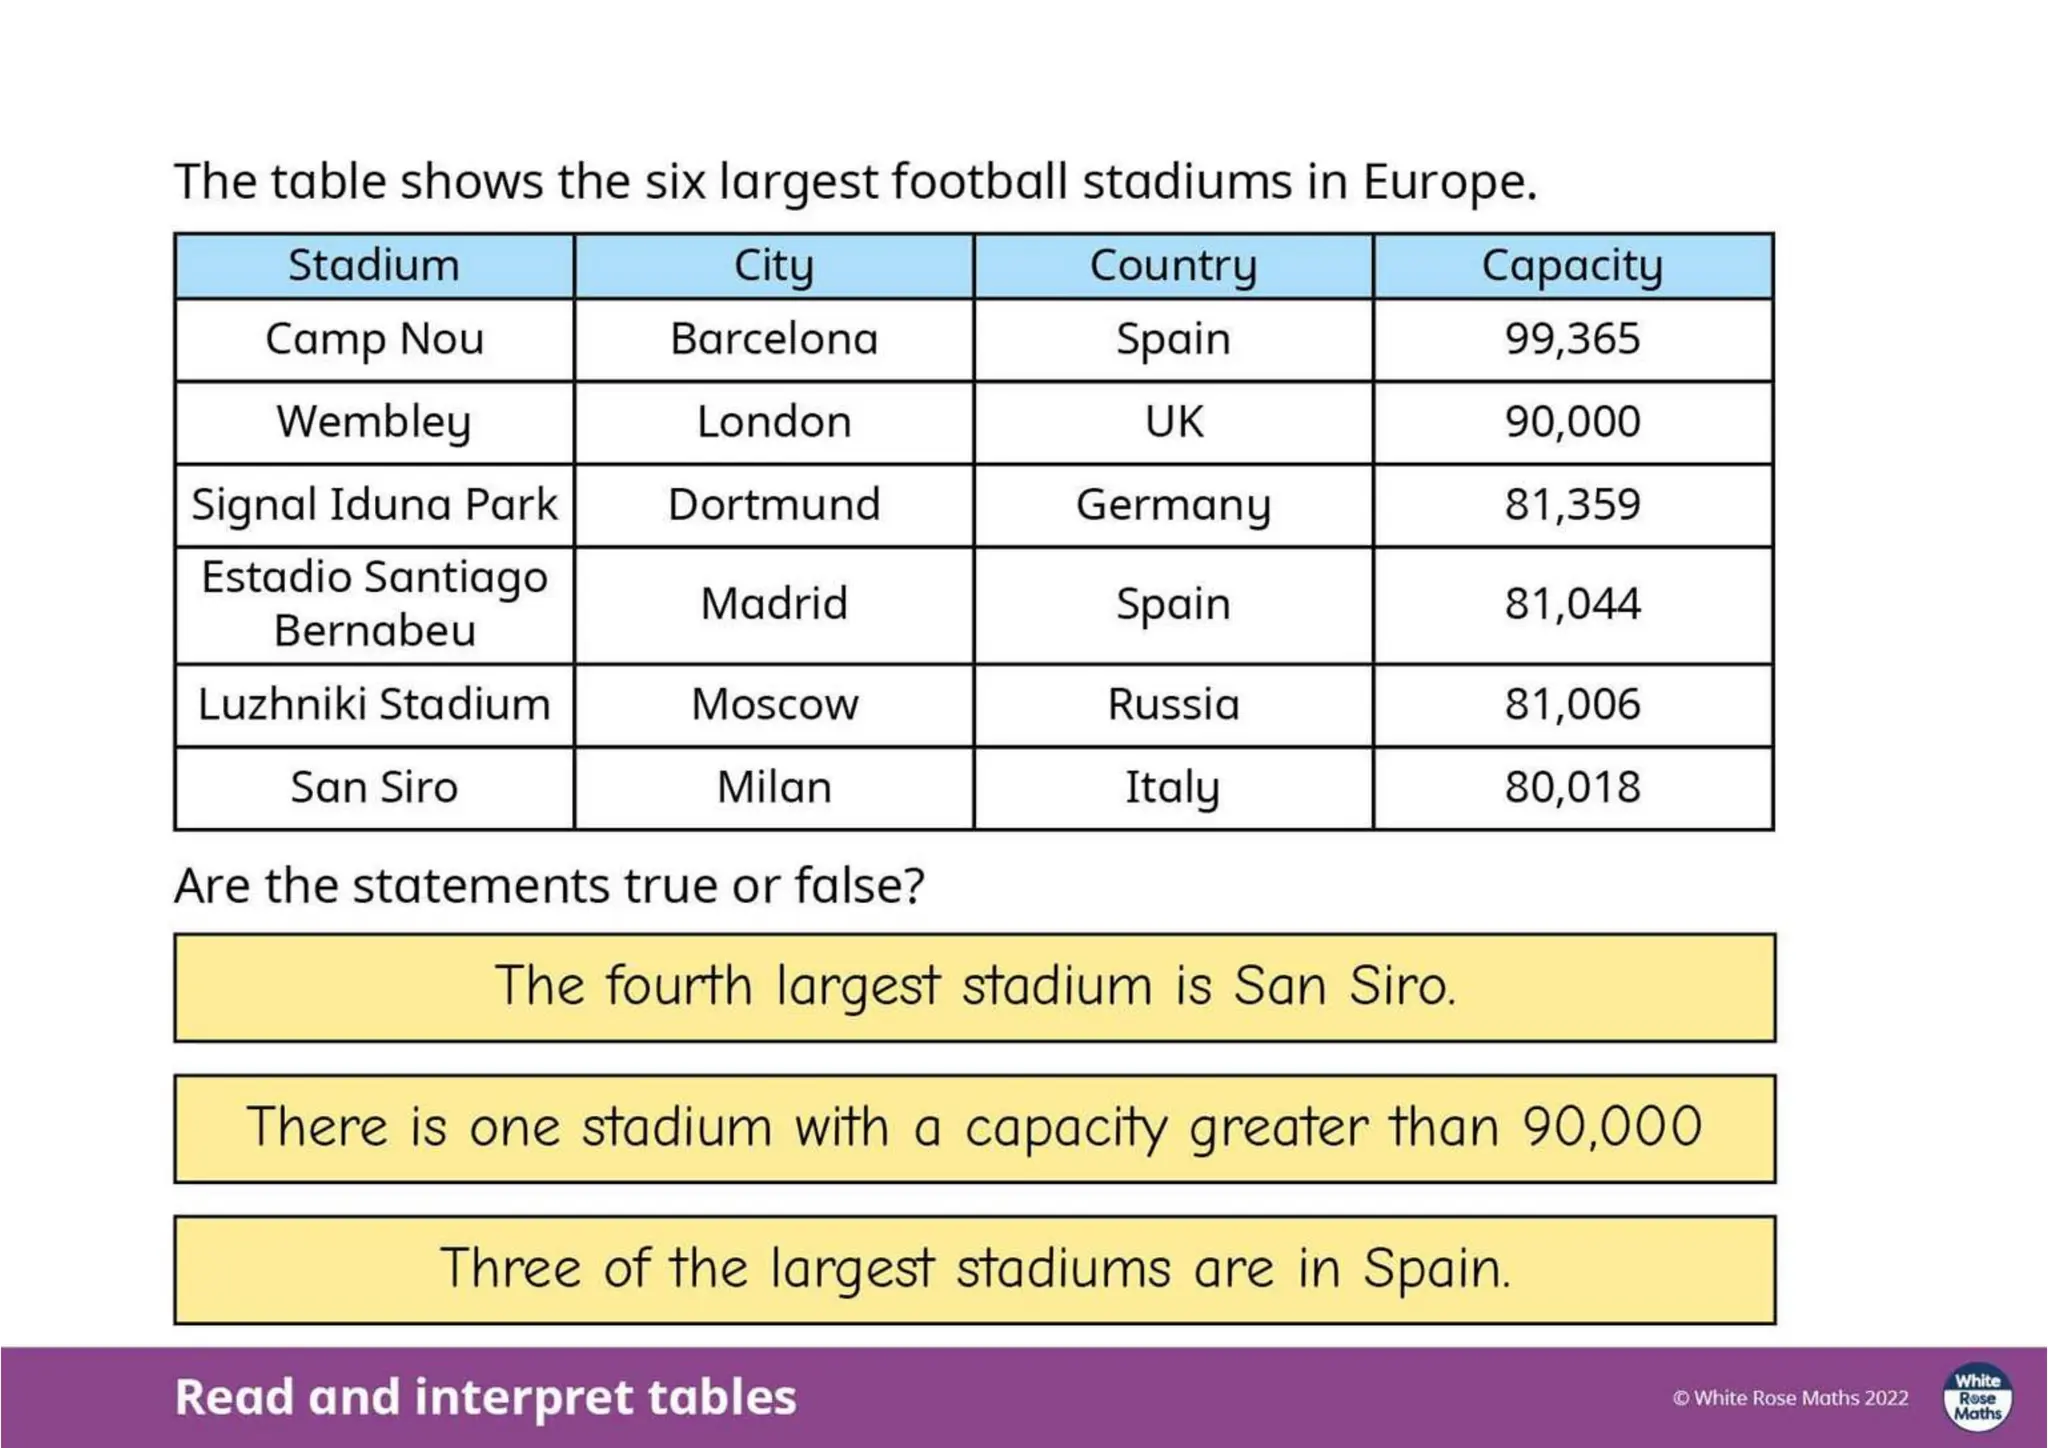
Task: Click the White Rose Maths logo
Action: coord(1977,1397)
